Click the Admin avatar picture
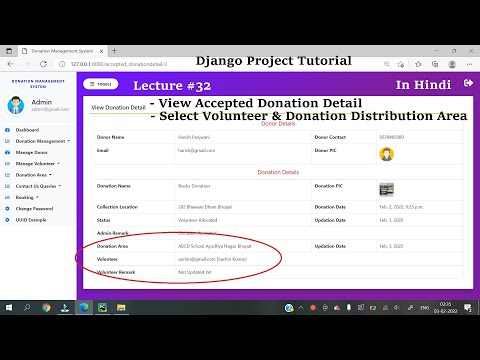 (16, 105)
